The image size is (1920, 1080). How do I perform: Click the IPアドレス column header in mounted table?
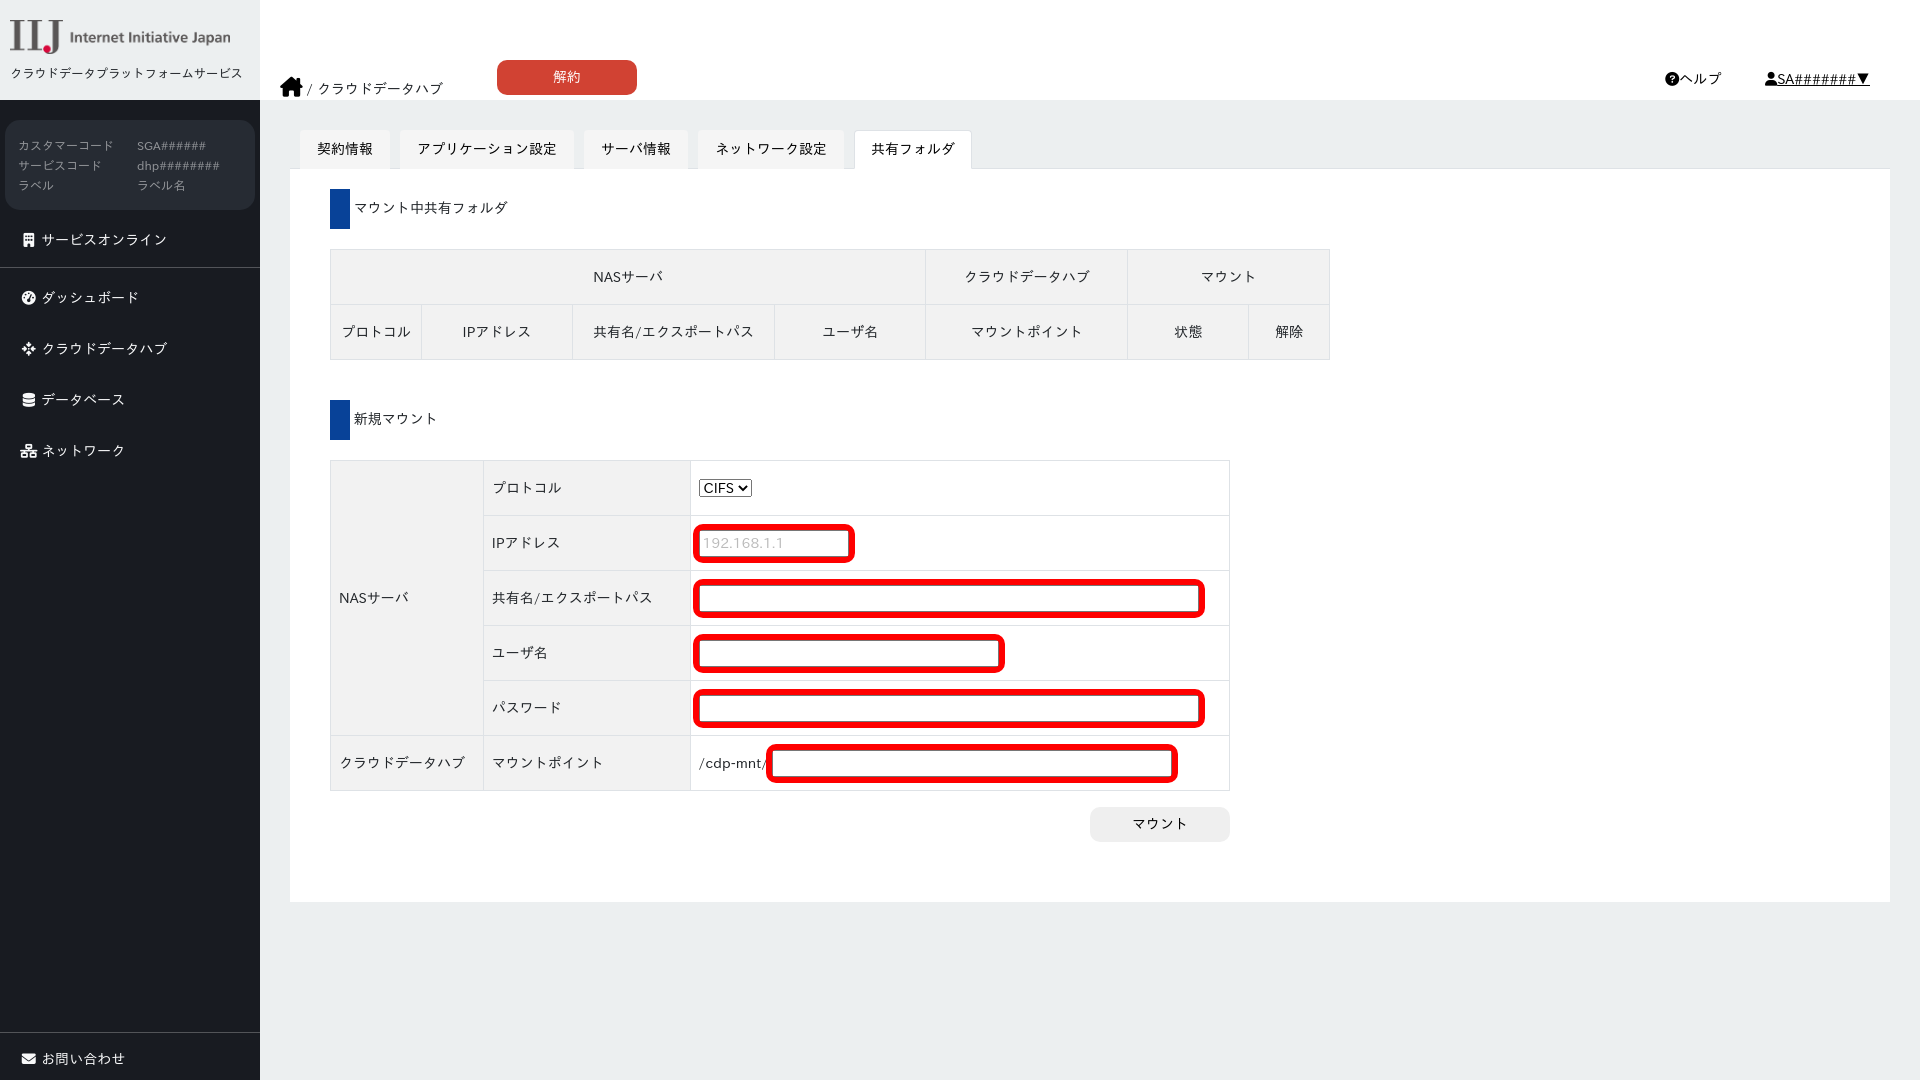point(497,332)
